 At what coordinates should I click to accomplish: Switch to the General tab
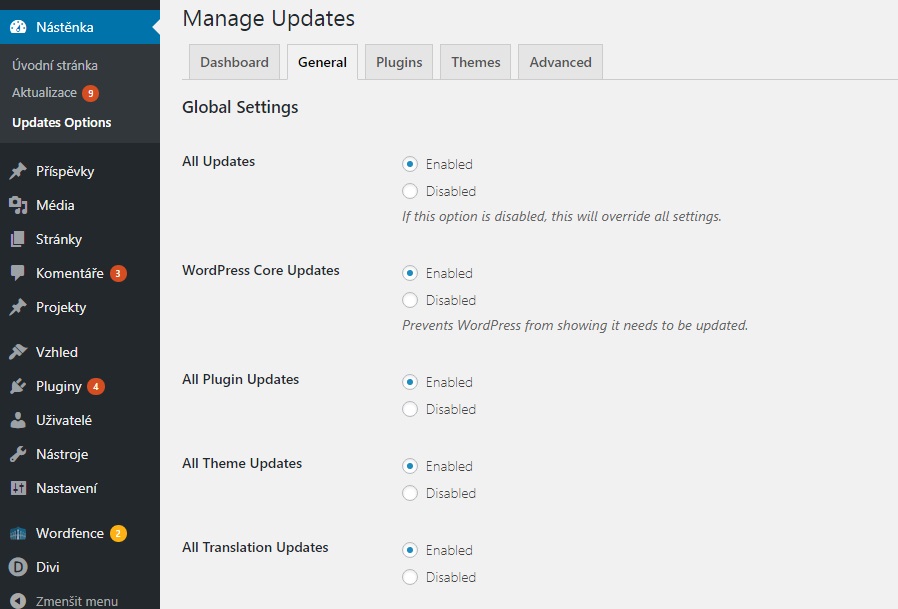322,62
